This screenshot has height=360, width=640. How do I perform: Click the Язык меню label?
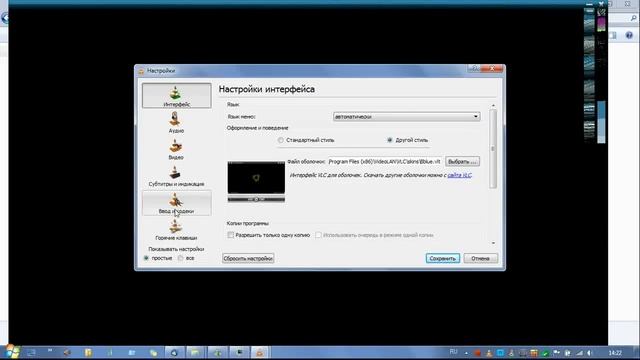[x=241, y=117]
